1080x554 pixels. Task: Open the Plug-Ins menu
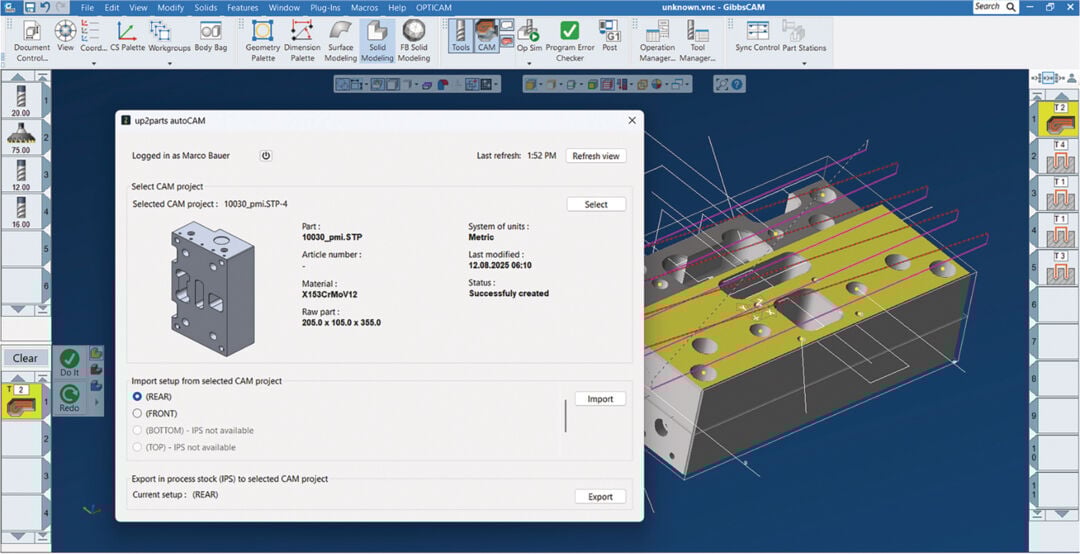coord(326,7)
